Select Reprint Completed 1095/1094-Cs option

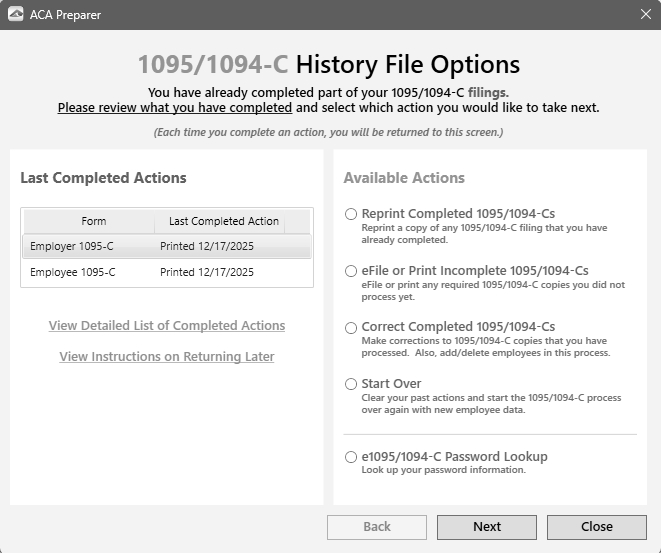point(350,214)
